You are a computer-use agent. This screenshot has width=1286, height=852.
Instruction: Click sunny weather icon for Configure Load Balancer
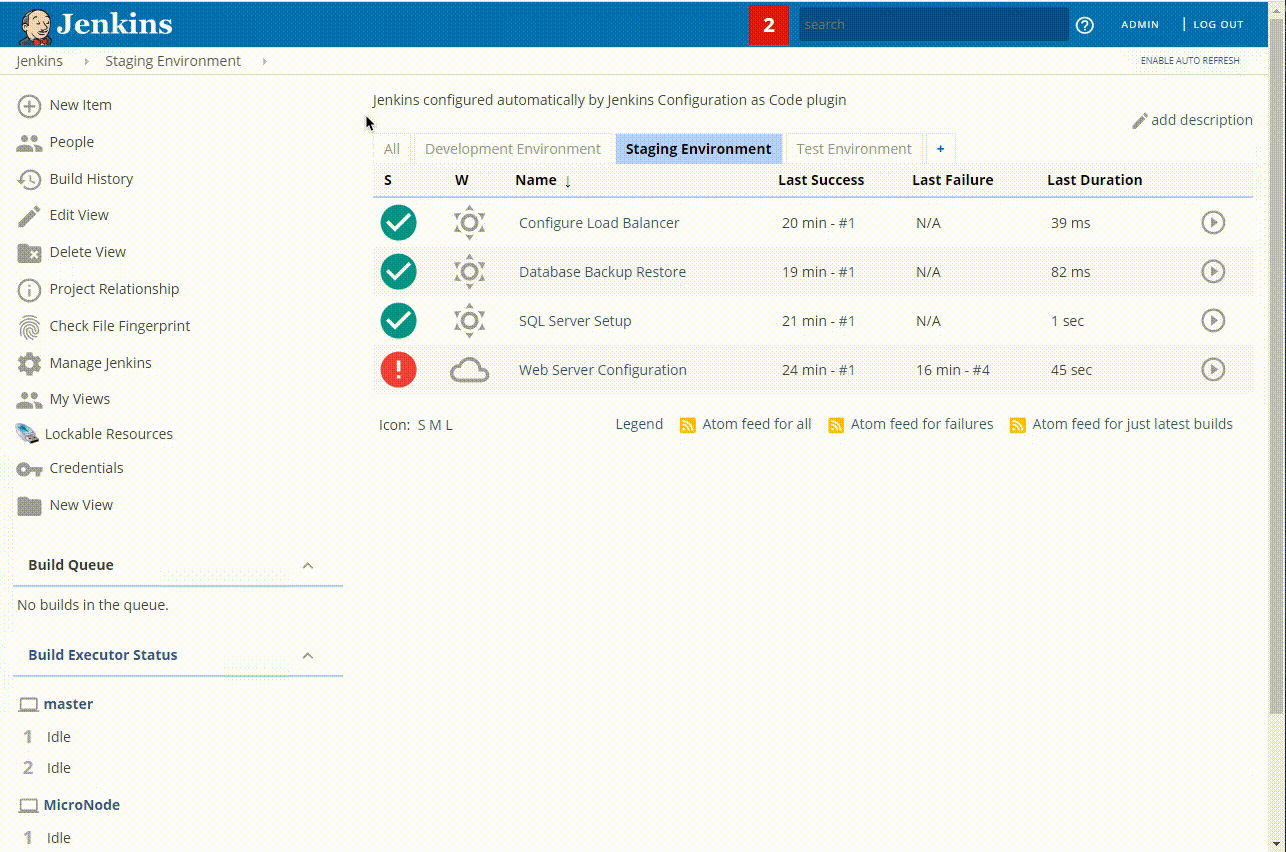469,222
